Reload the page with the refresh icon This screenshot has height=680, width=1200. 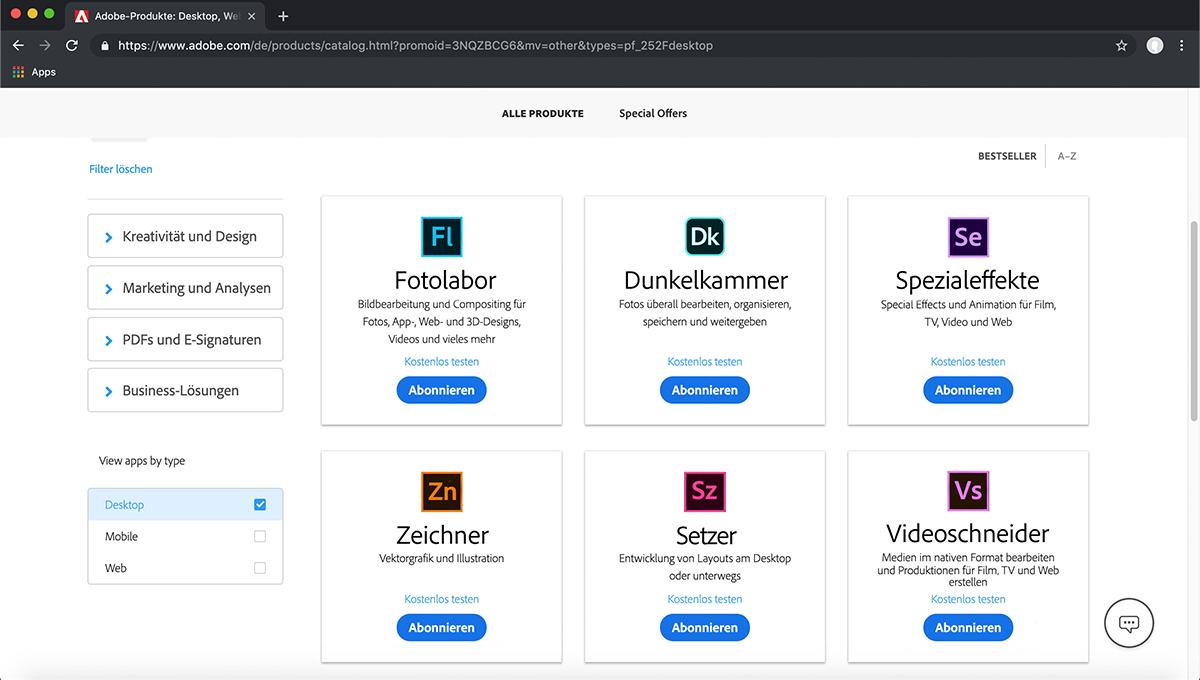pyautogui.click(x=72, y=45)
